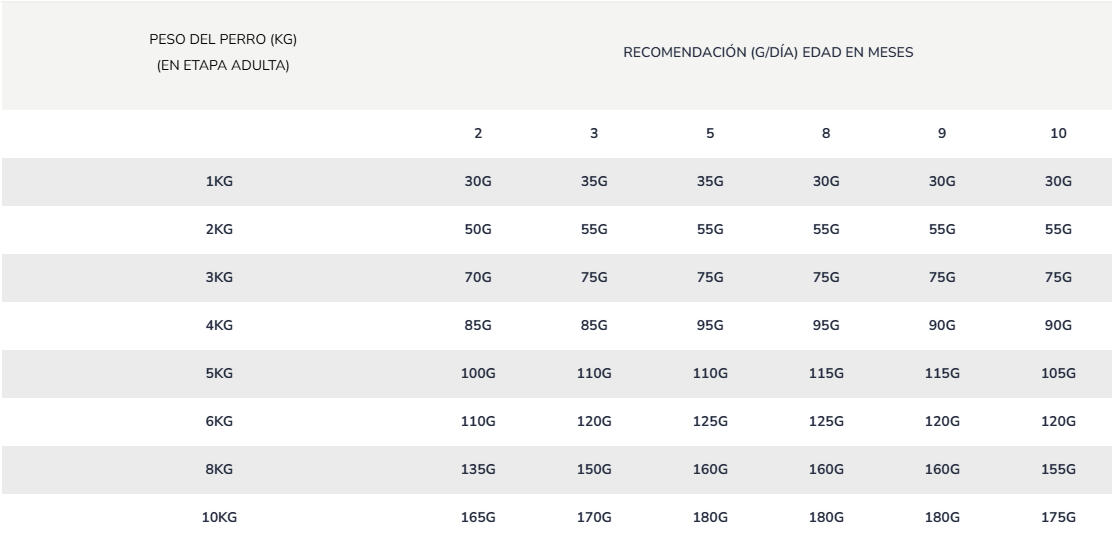Select the 2 months column header
Viewport: 1114px width, 536px height.
pos(478,134)
